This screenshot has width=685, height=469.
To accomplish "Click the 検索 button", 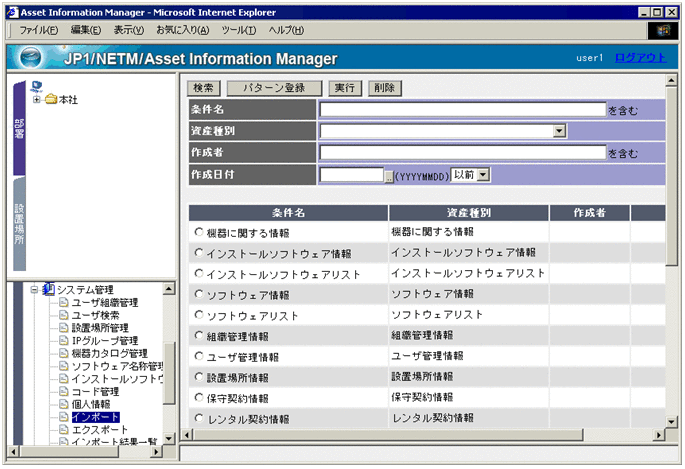I will pos(203,88).
